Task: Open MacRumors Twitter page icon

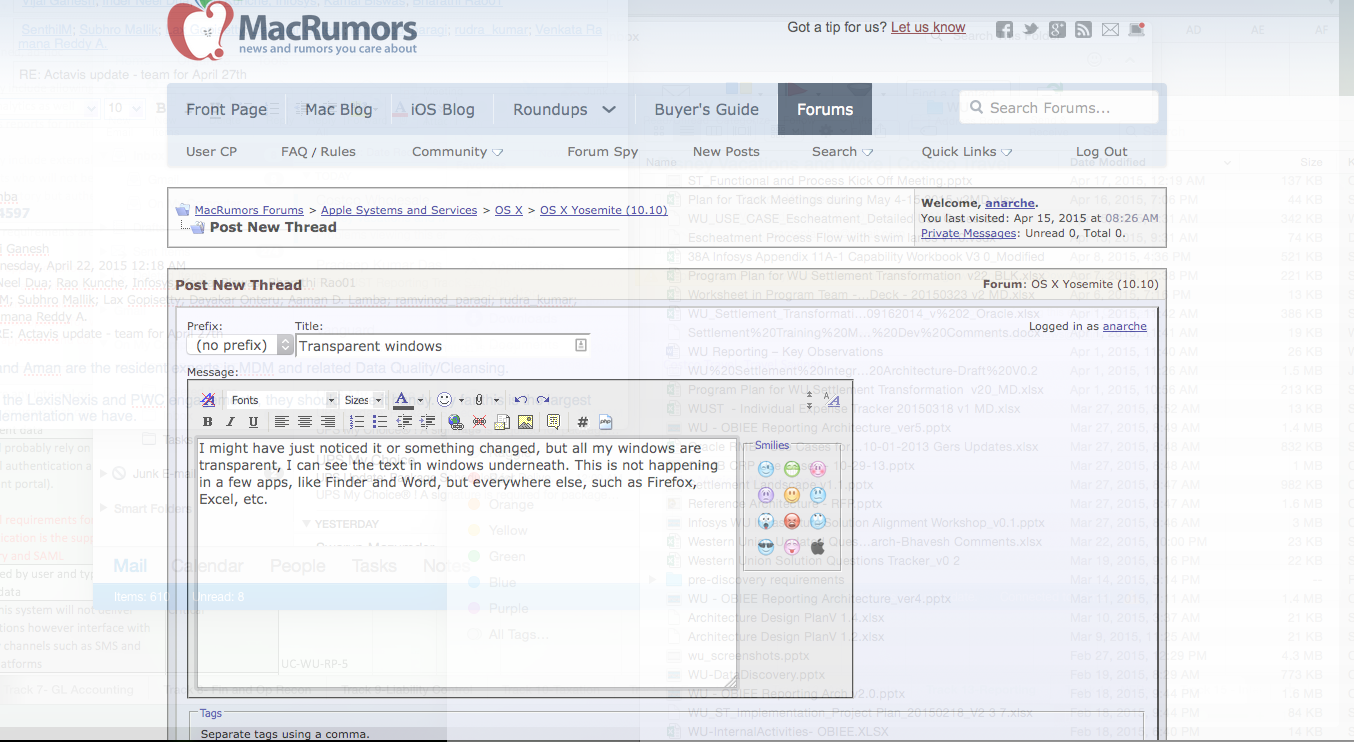Action: (1031, 29)
